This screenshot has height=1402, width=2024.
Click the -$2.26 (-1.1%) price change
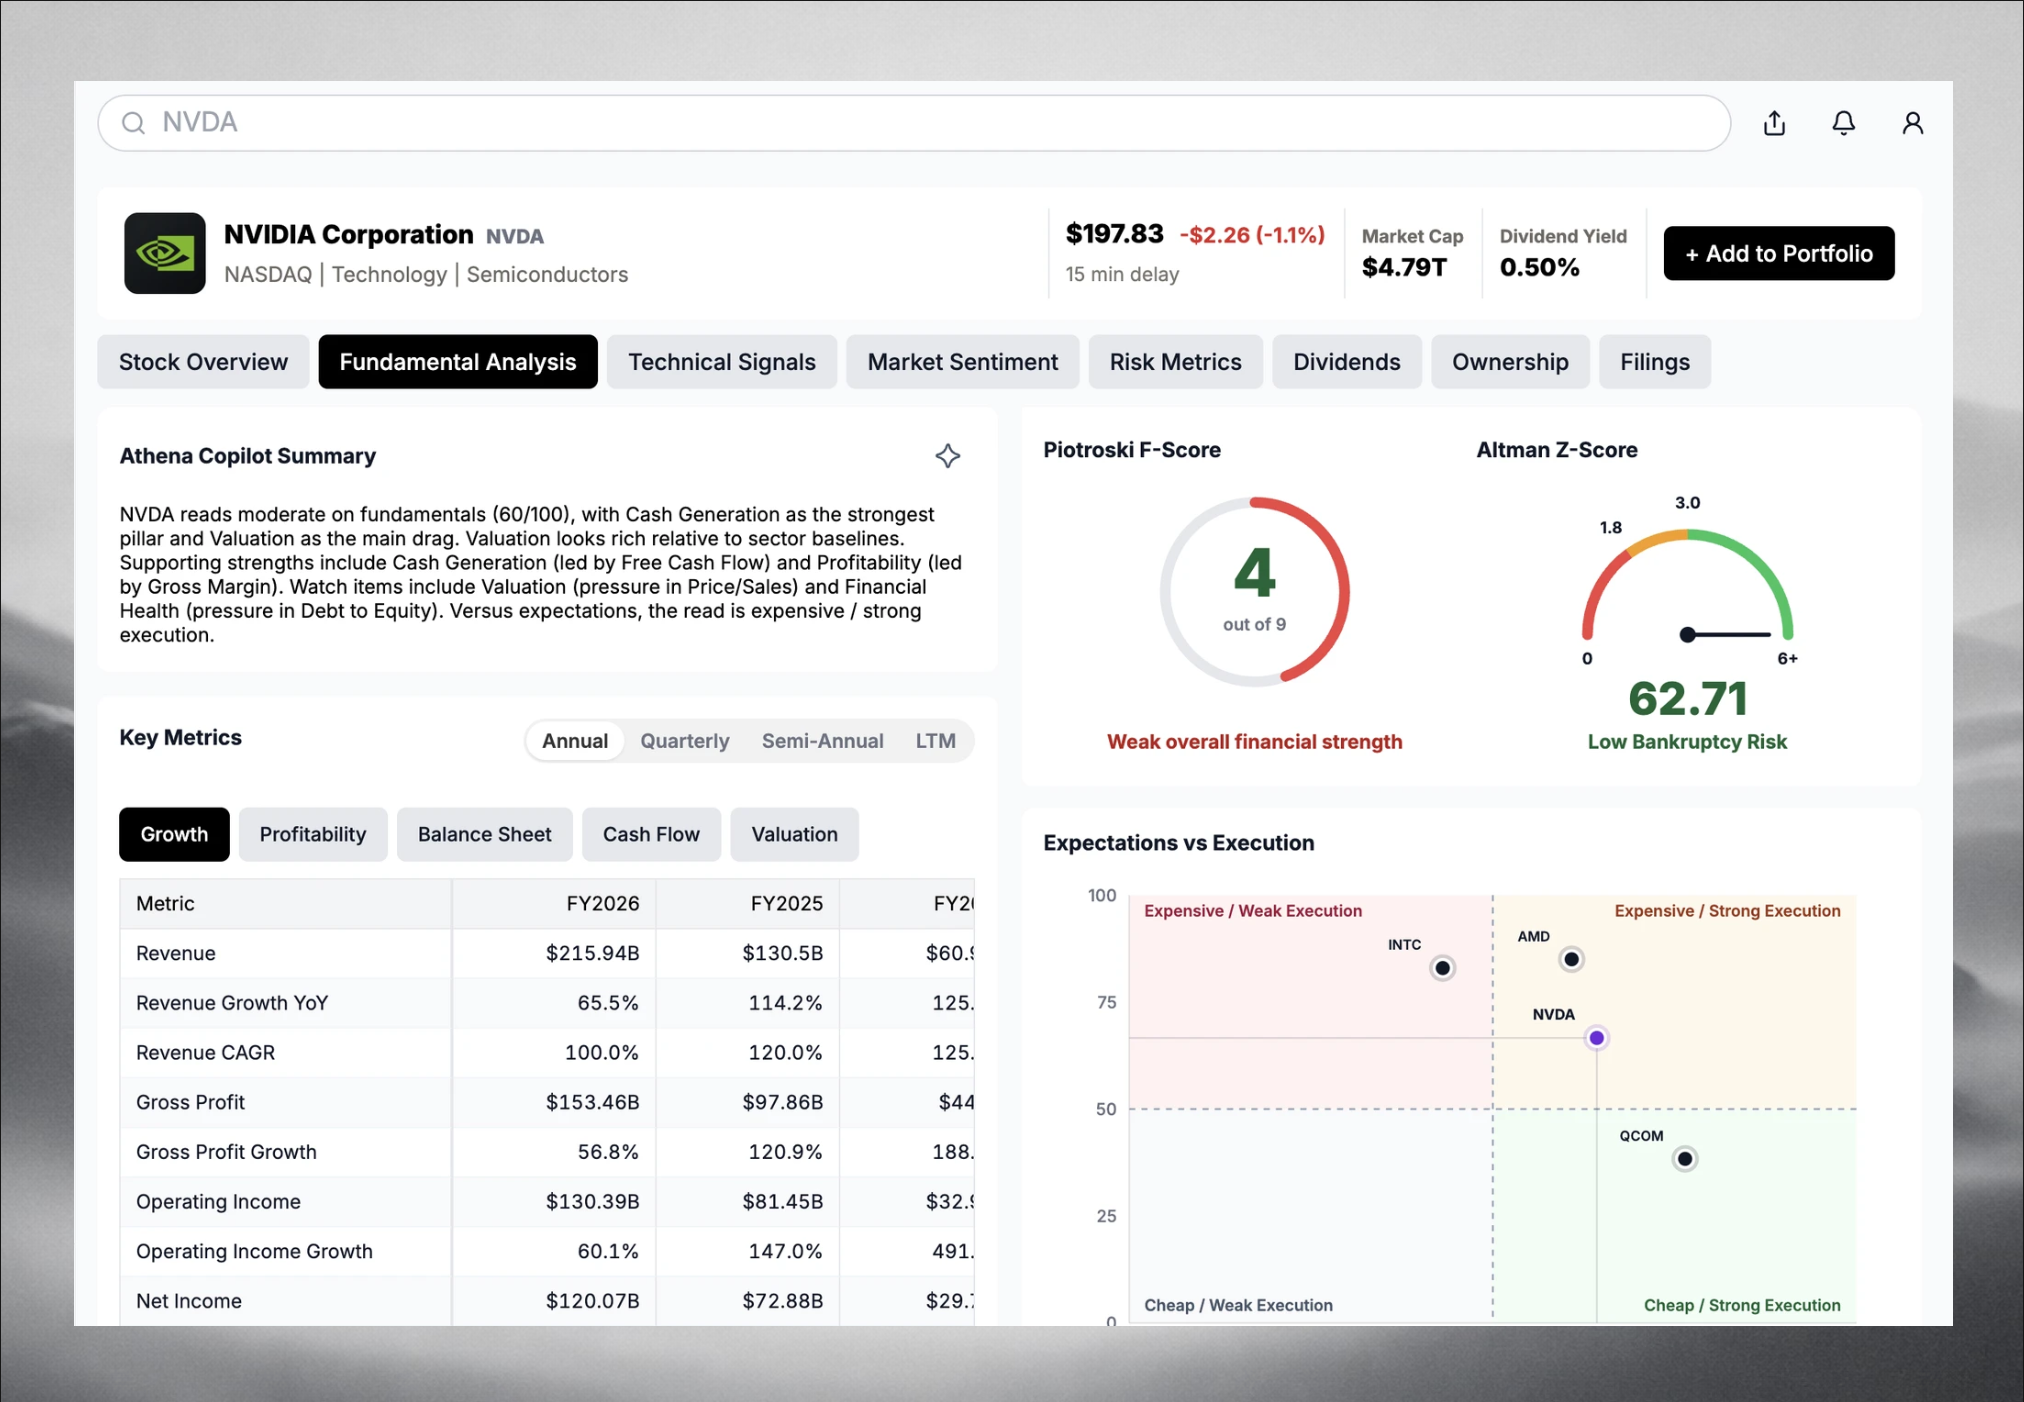click(1252, 235)
